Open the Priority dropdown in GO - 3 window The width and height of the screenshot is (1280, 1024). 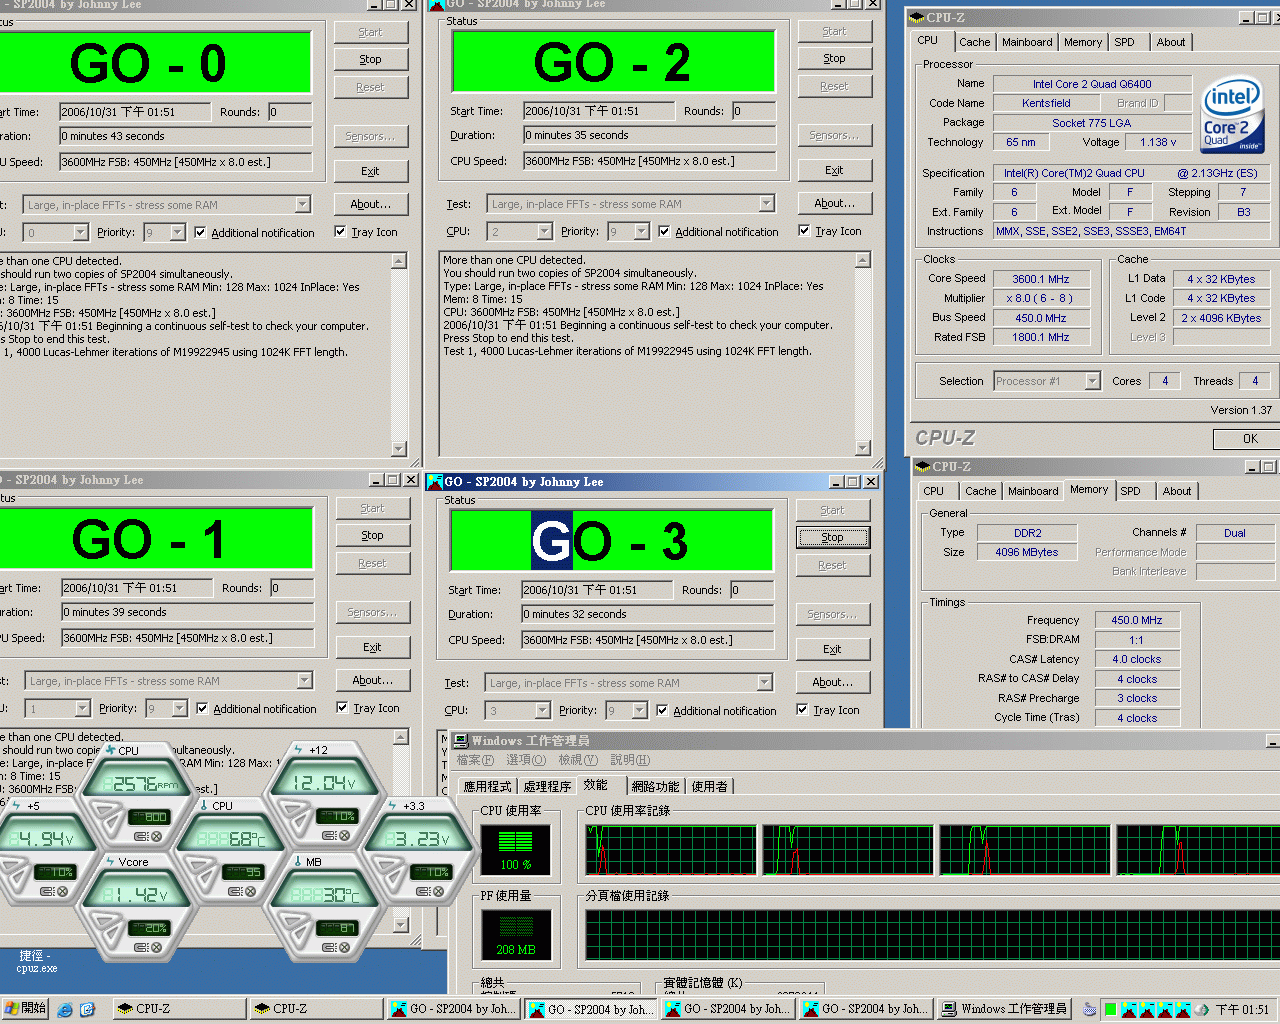[640, 710]
